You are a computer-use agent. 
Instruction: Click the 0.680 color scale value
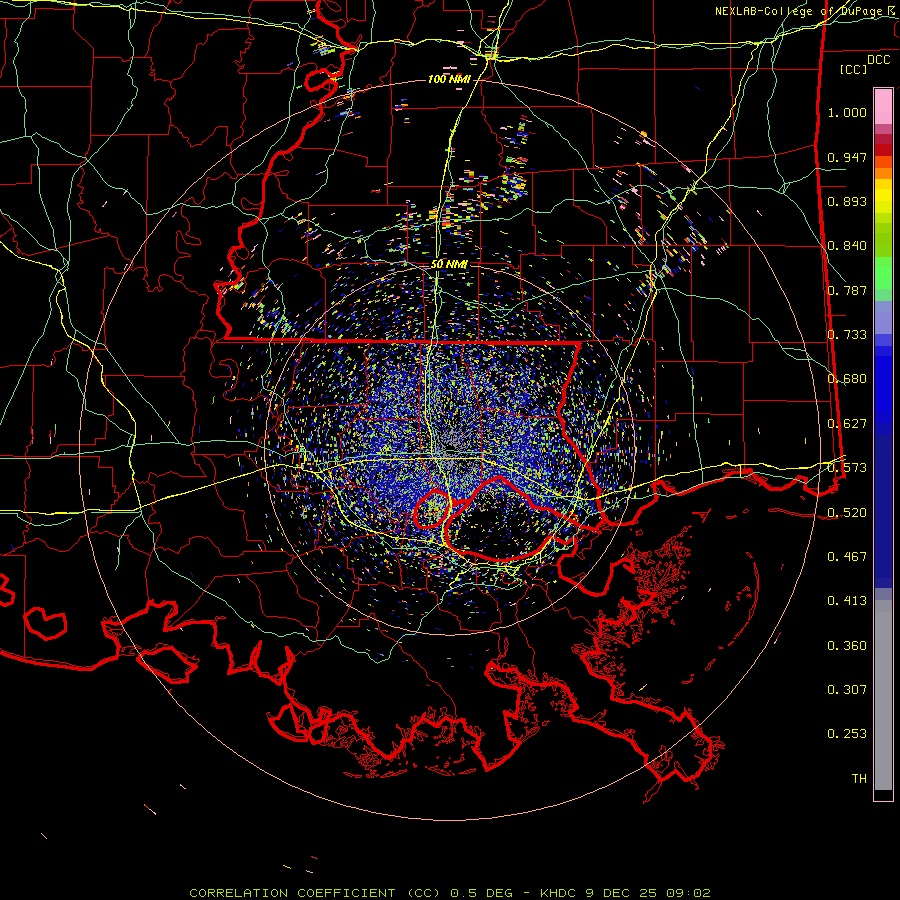point(847,379)
